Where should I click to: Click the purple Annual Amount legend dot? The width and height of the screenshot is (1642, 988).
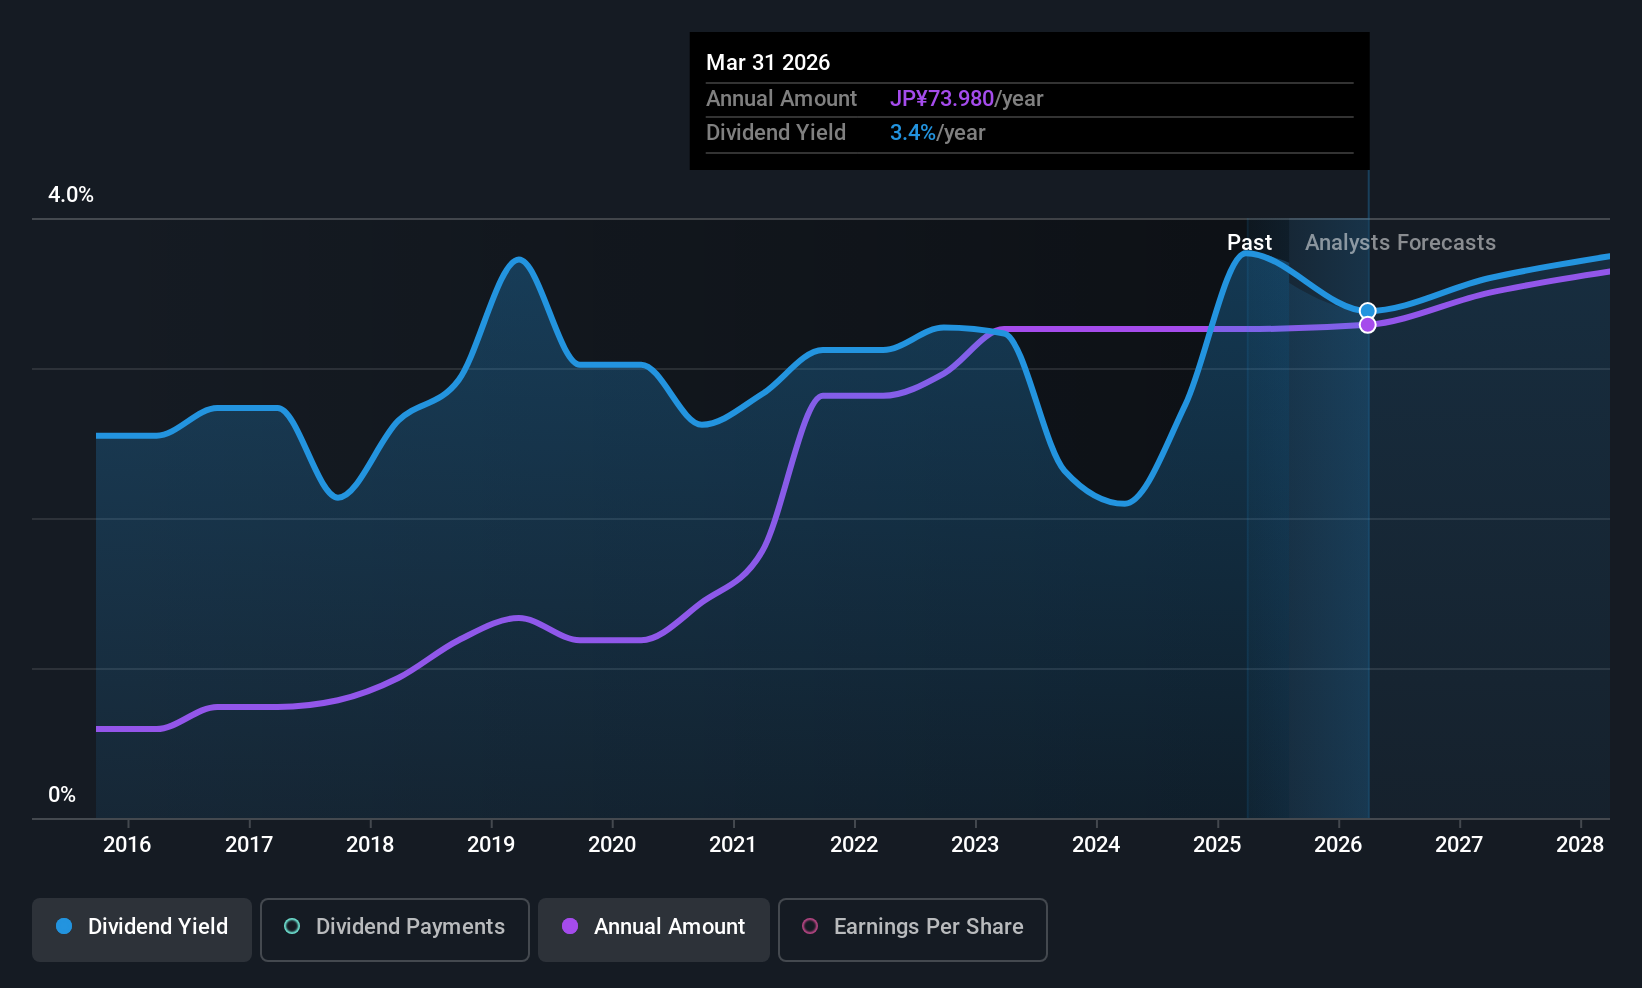(x=570, y=927)
